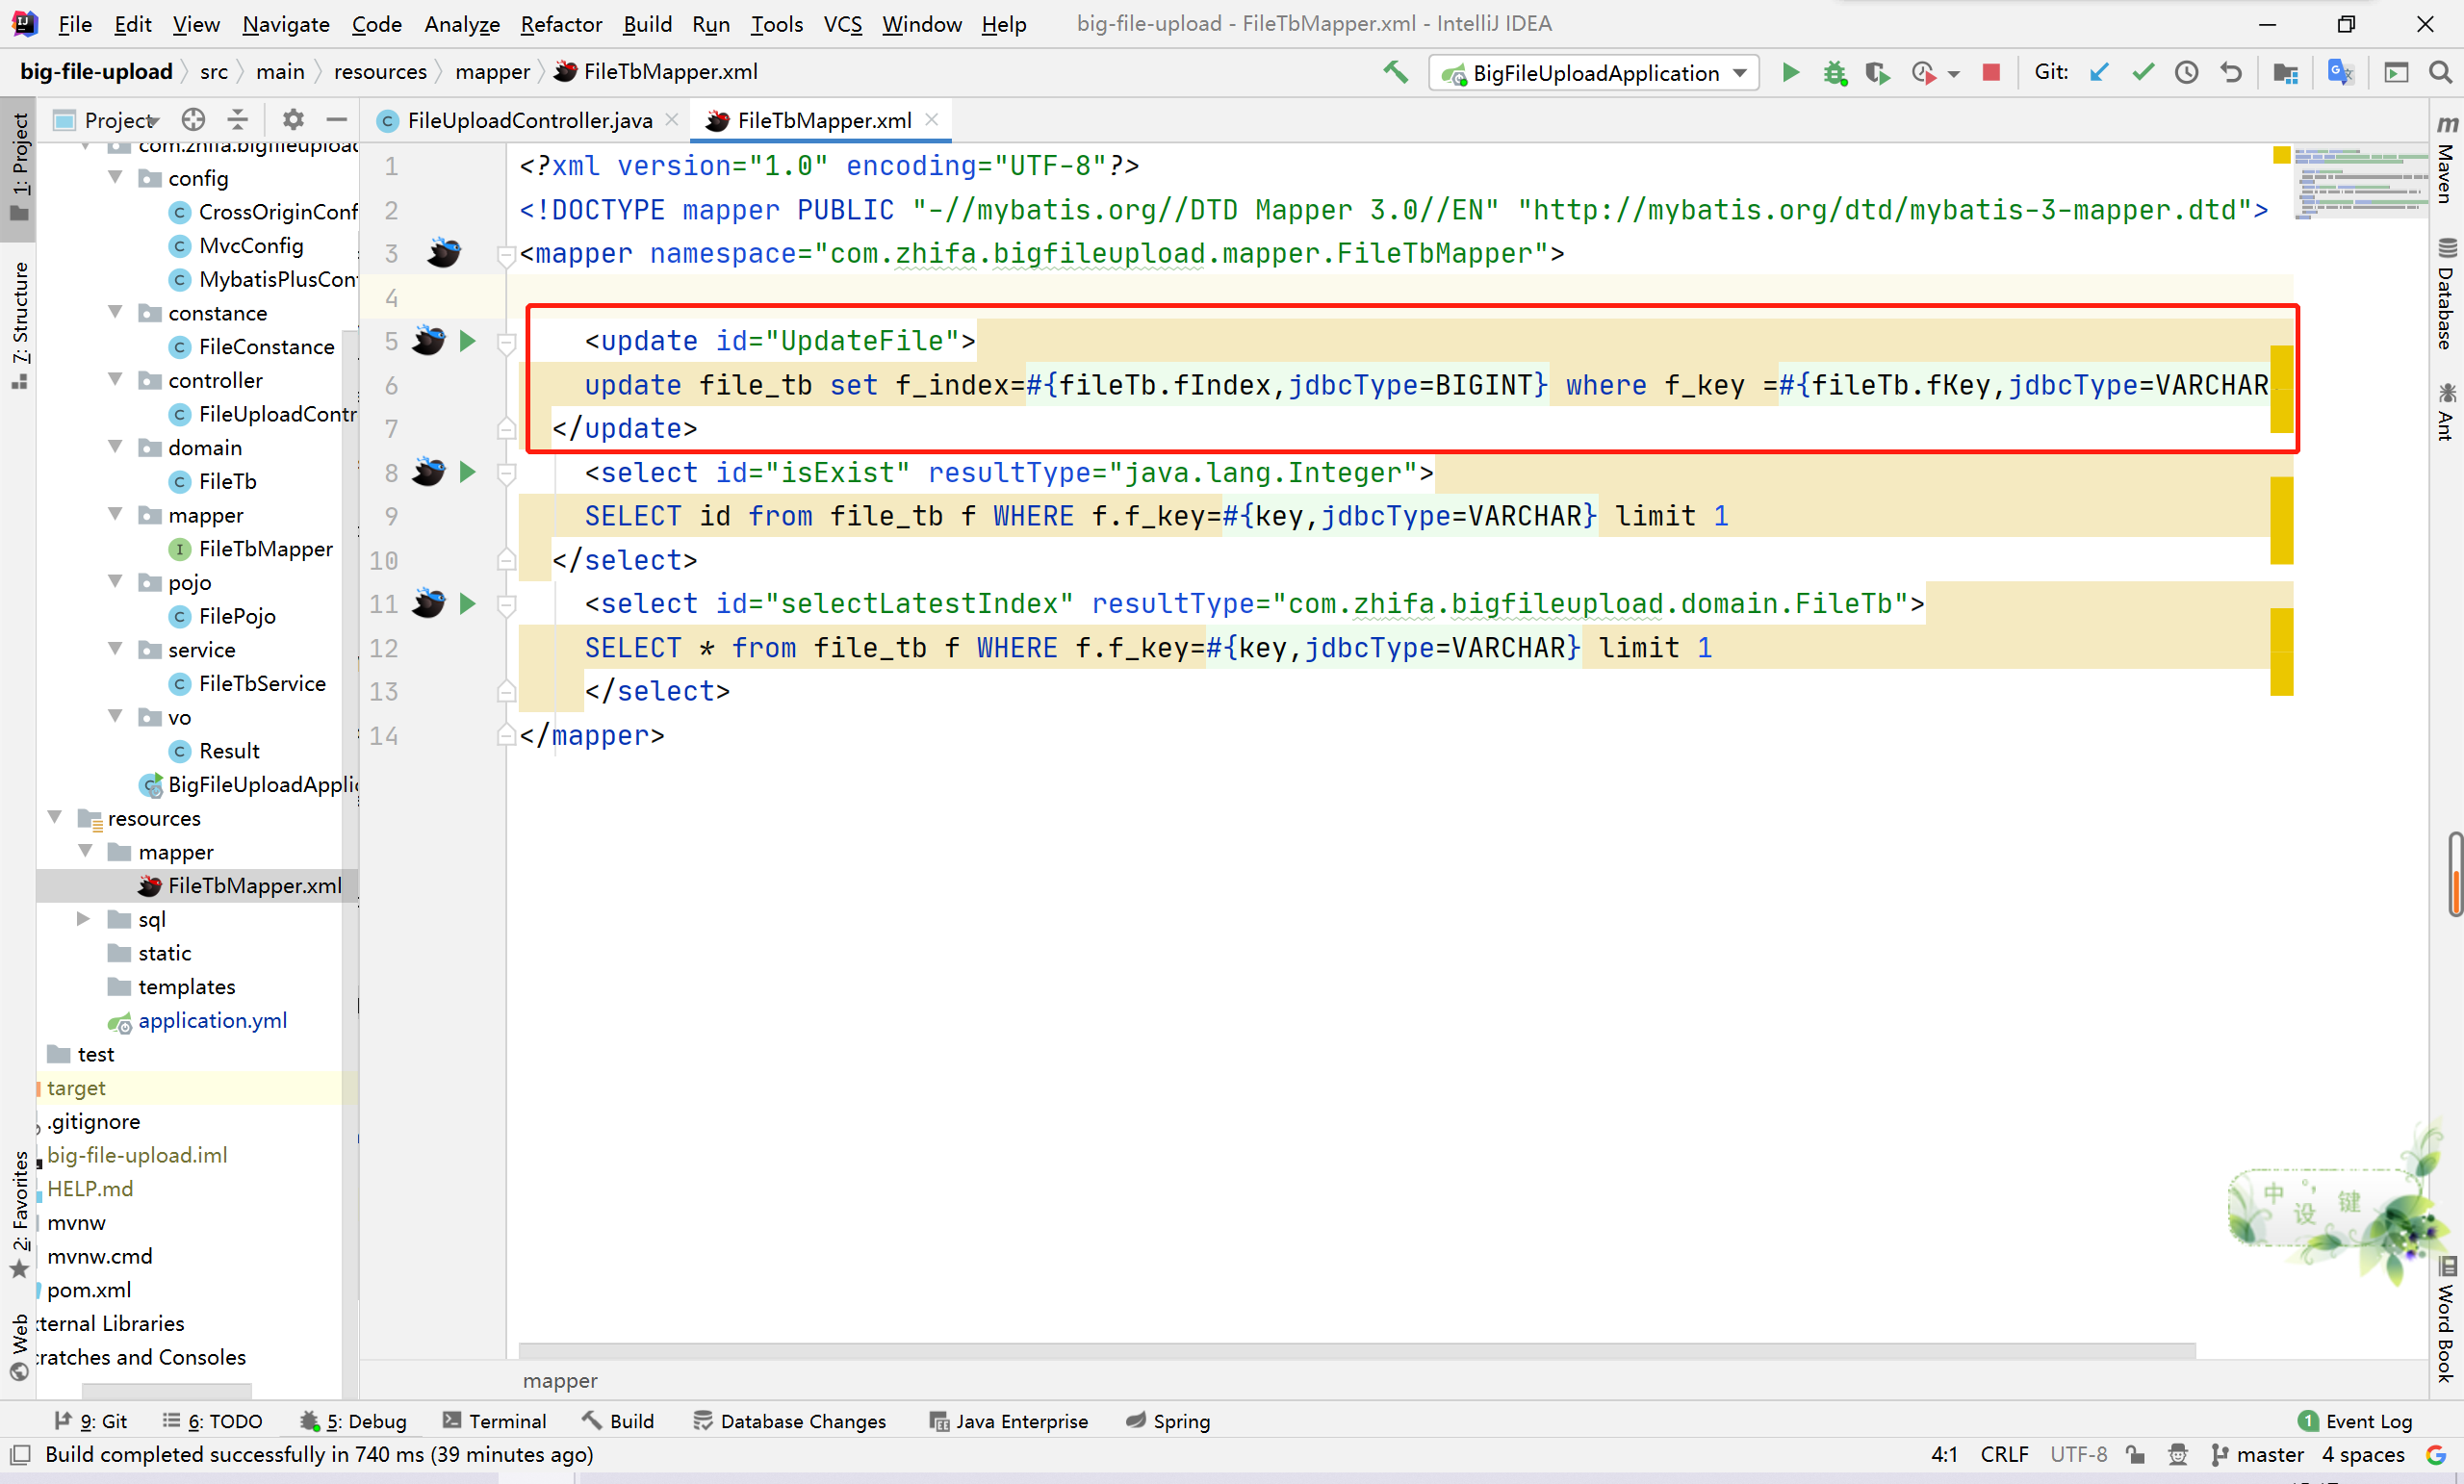The image size is (2464, 1484).
Task: Click the Revert changes icon in toolbar
Action: [x=2230, y=72]
